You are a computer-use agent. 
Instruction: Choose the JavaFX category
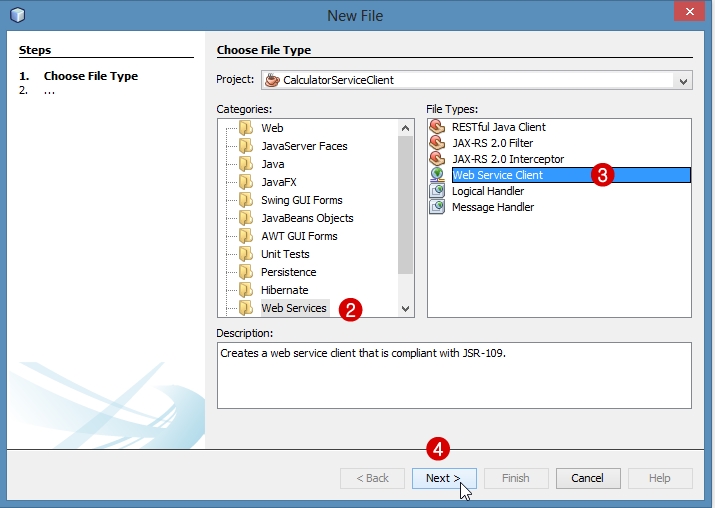pyautogui.click(x=279, y=182)
